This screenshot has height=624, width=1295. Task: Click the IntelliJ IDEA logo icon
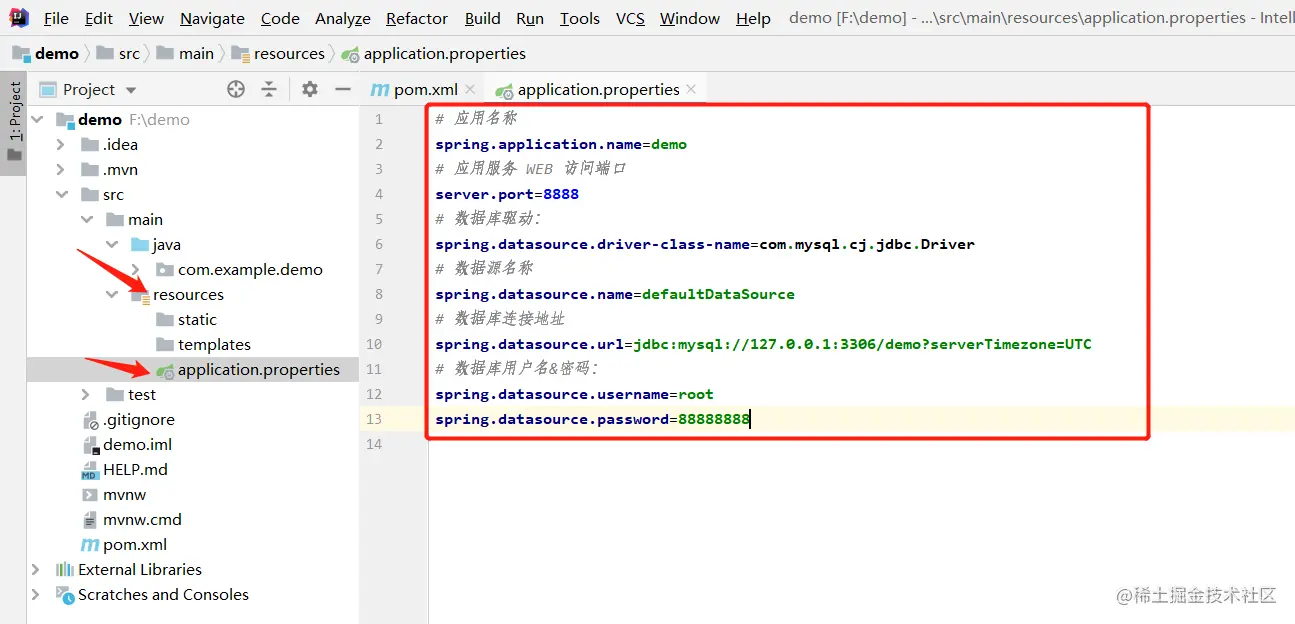[19, 17]
